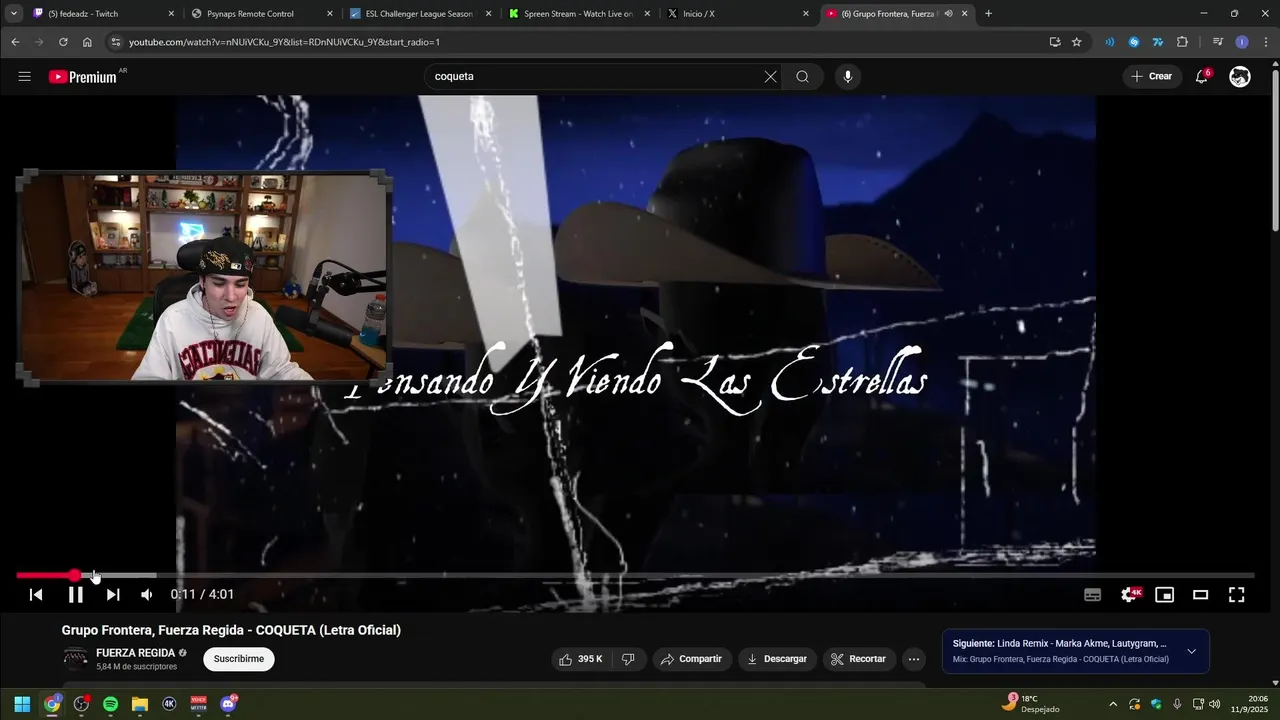Viewport: 1280px width, 720px height.
Task: Mute the video volume
Action: point(147,594)
